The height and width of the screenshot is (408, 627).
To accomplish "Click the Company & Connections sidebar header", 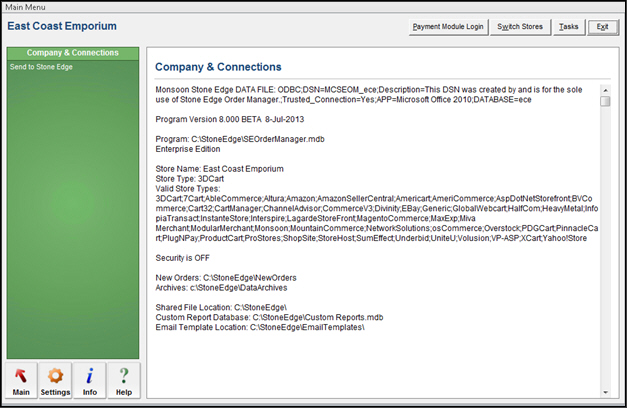I will point(73,53).
